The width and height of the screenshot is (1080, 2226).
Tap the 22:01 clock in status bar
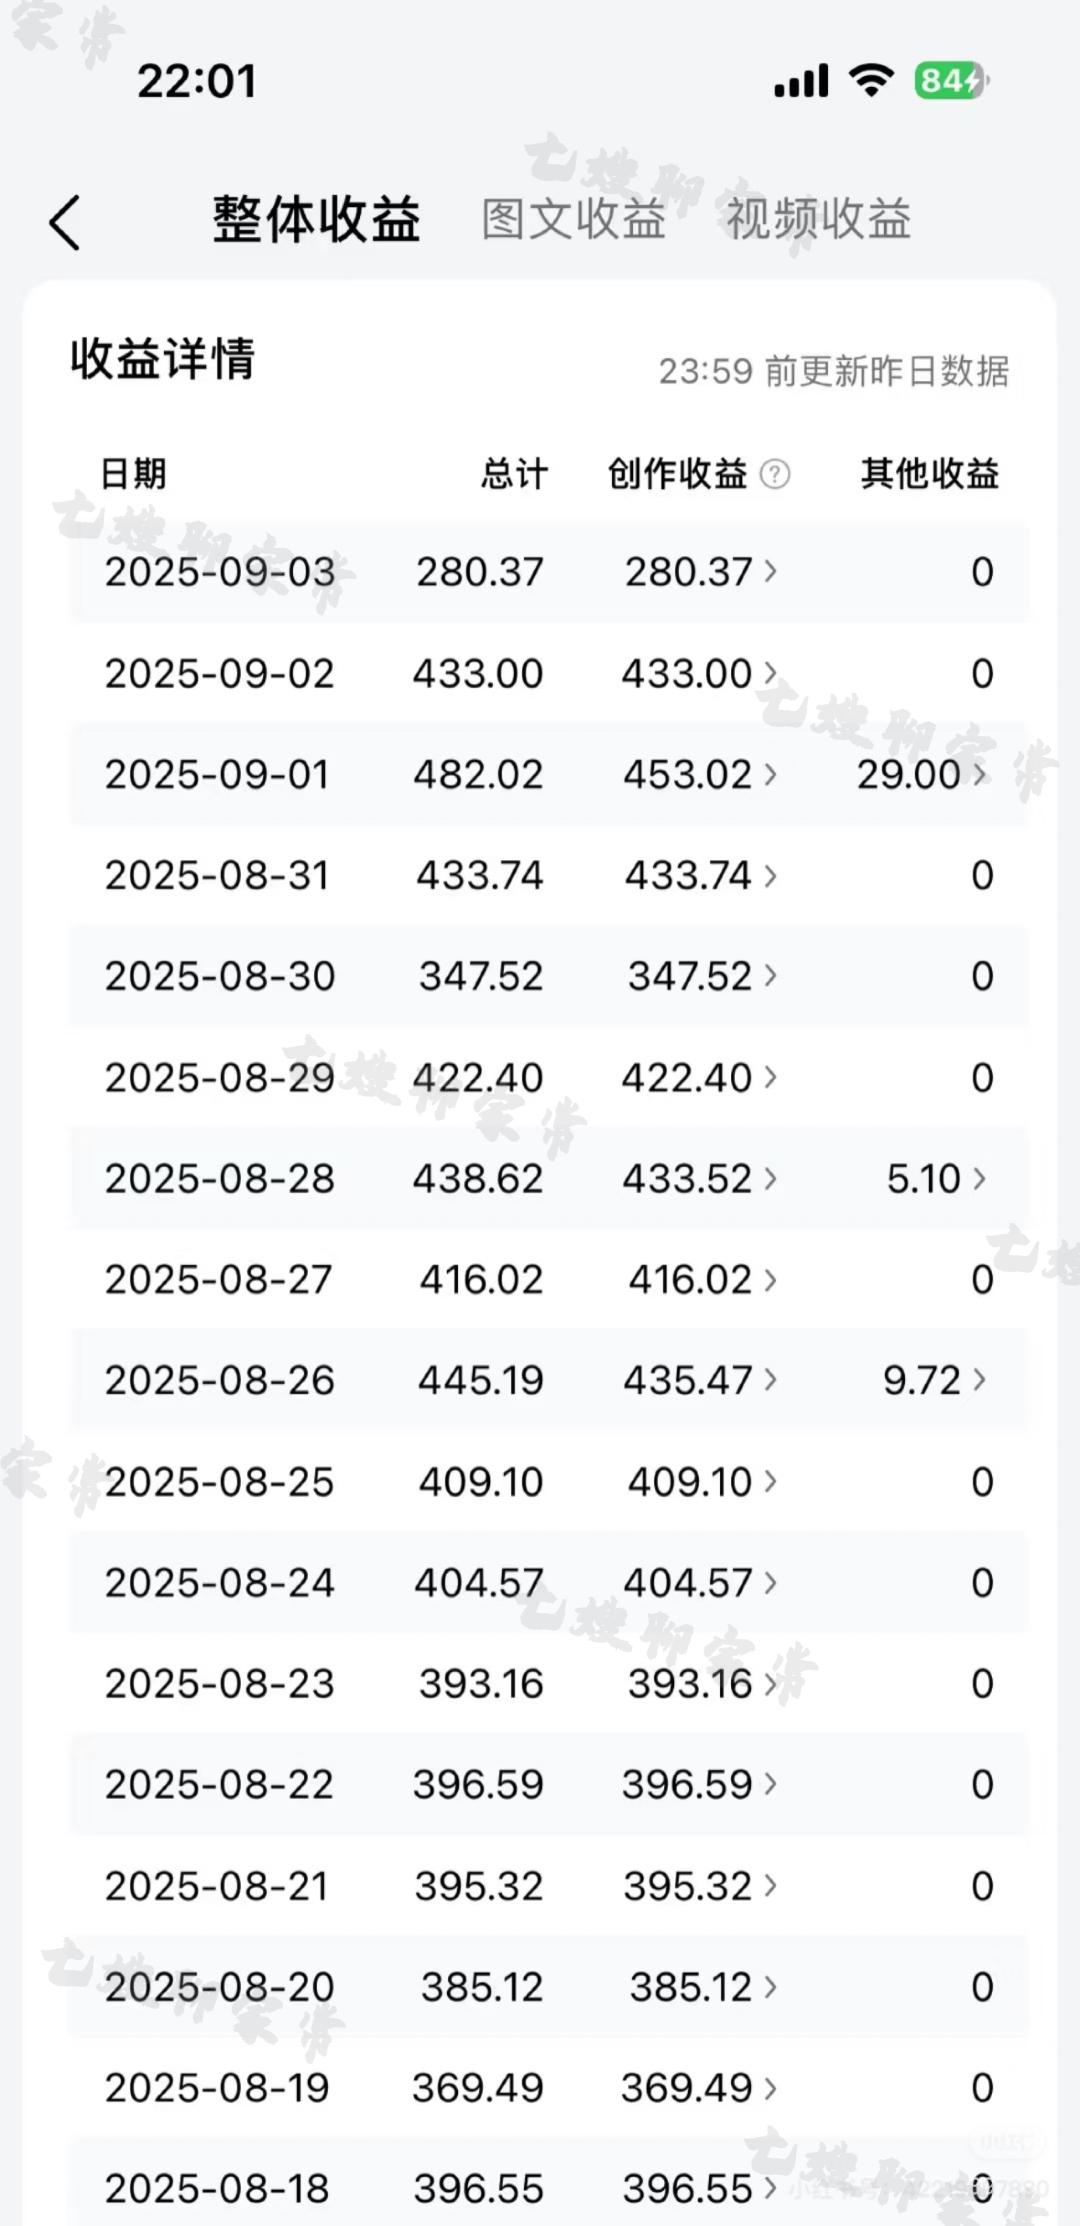point(197,81)
